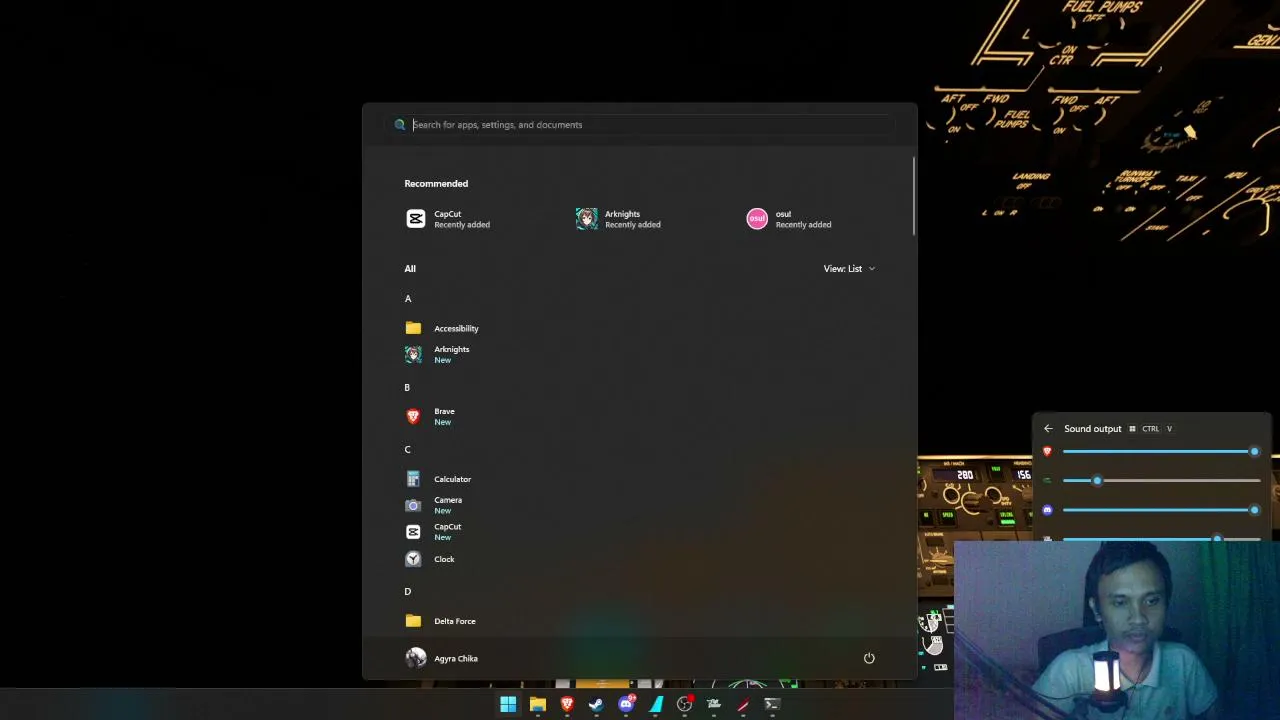1280x720 pixels.
Task: Mute Brave in the Sound output panel
Action: pyautogui.click(x=1047, y=452)
